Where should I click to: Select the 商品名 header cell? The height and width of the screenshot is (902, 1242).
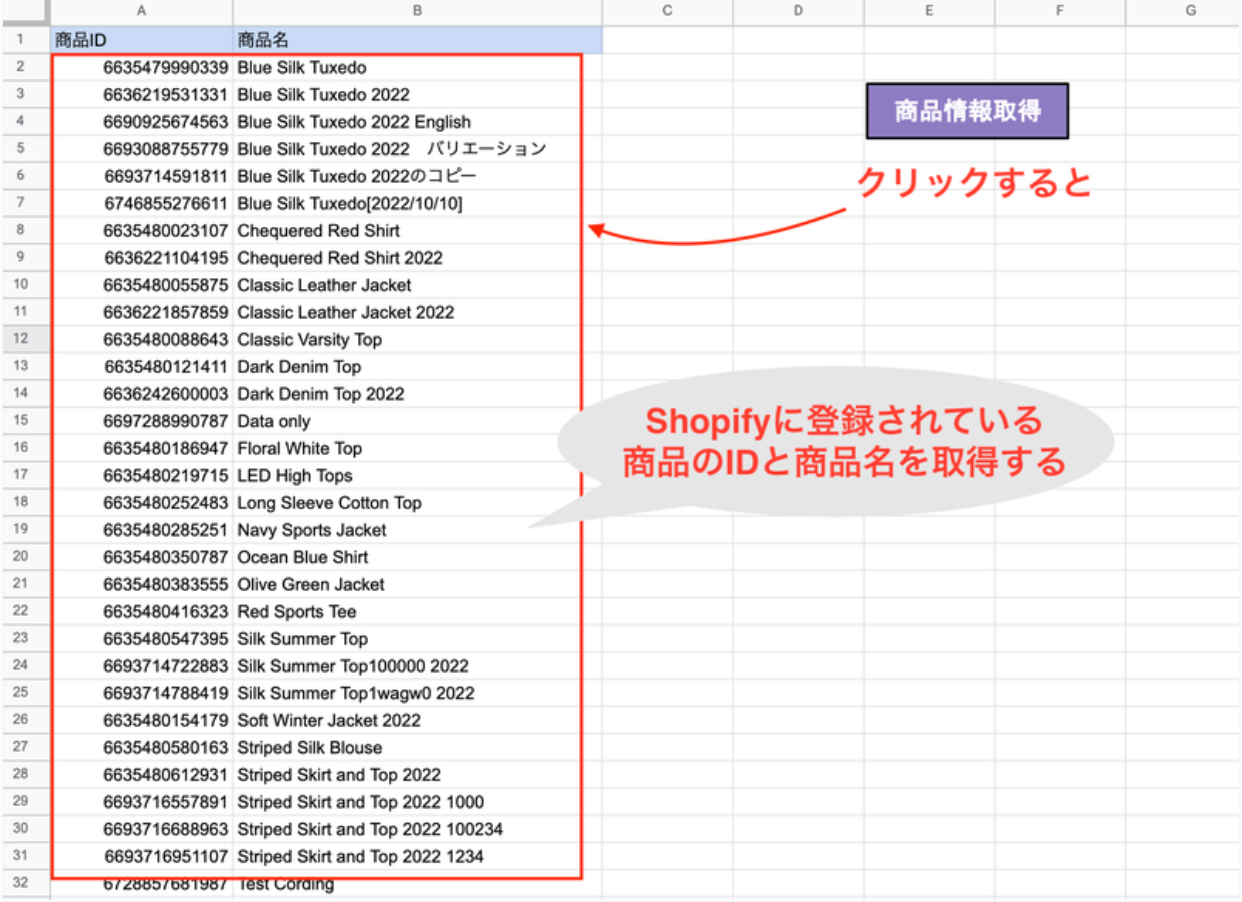pos(417,41)
